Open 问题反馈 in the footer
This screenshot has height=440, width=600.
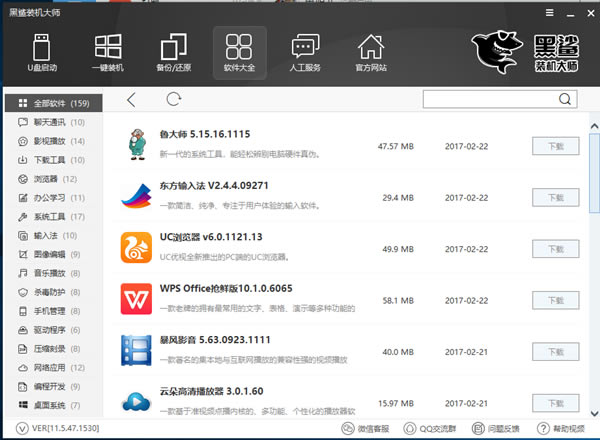pos(496,429)
